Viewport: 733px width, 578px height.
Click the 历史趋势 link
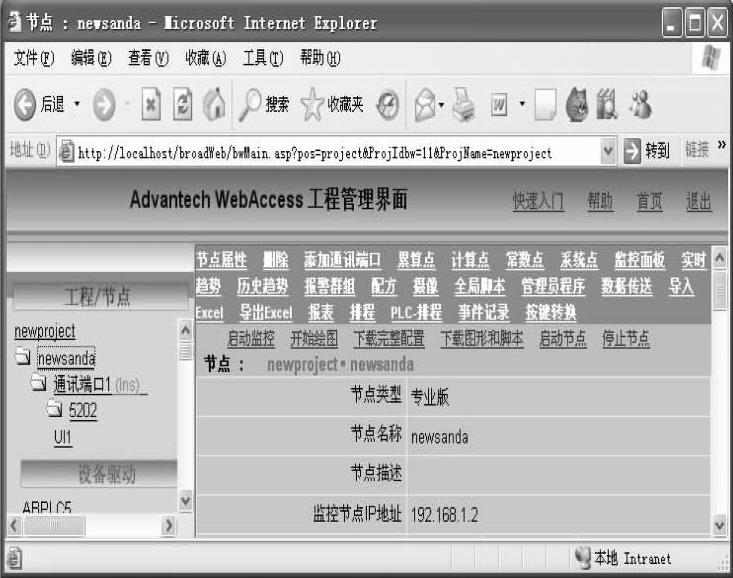(263, 286)
